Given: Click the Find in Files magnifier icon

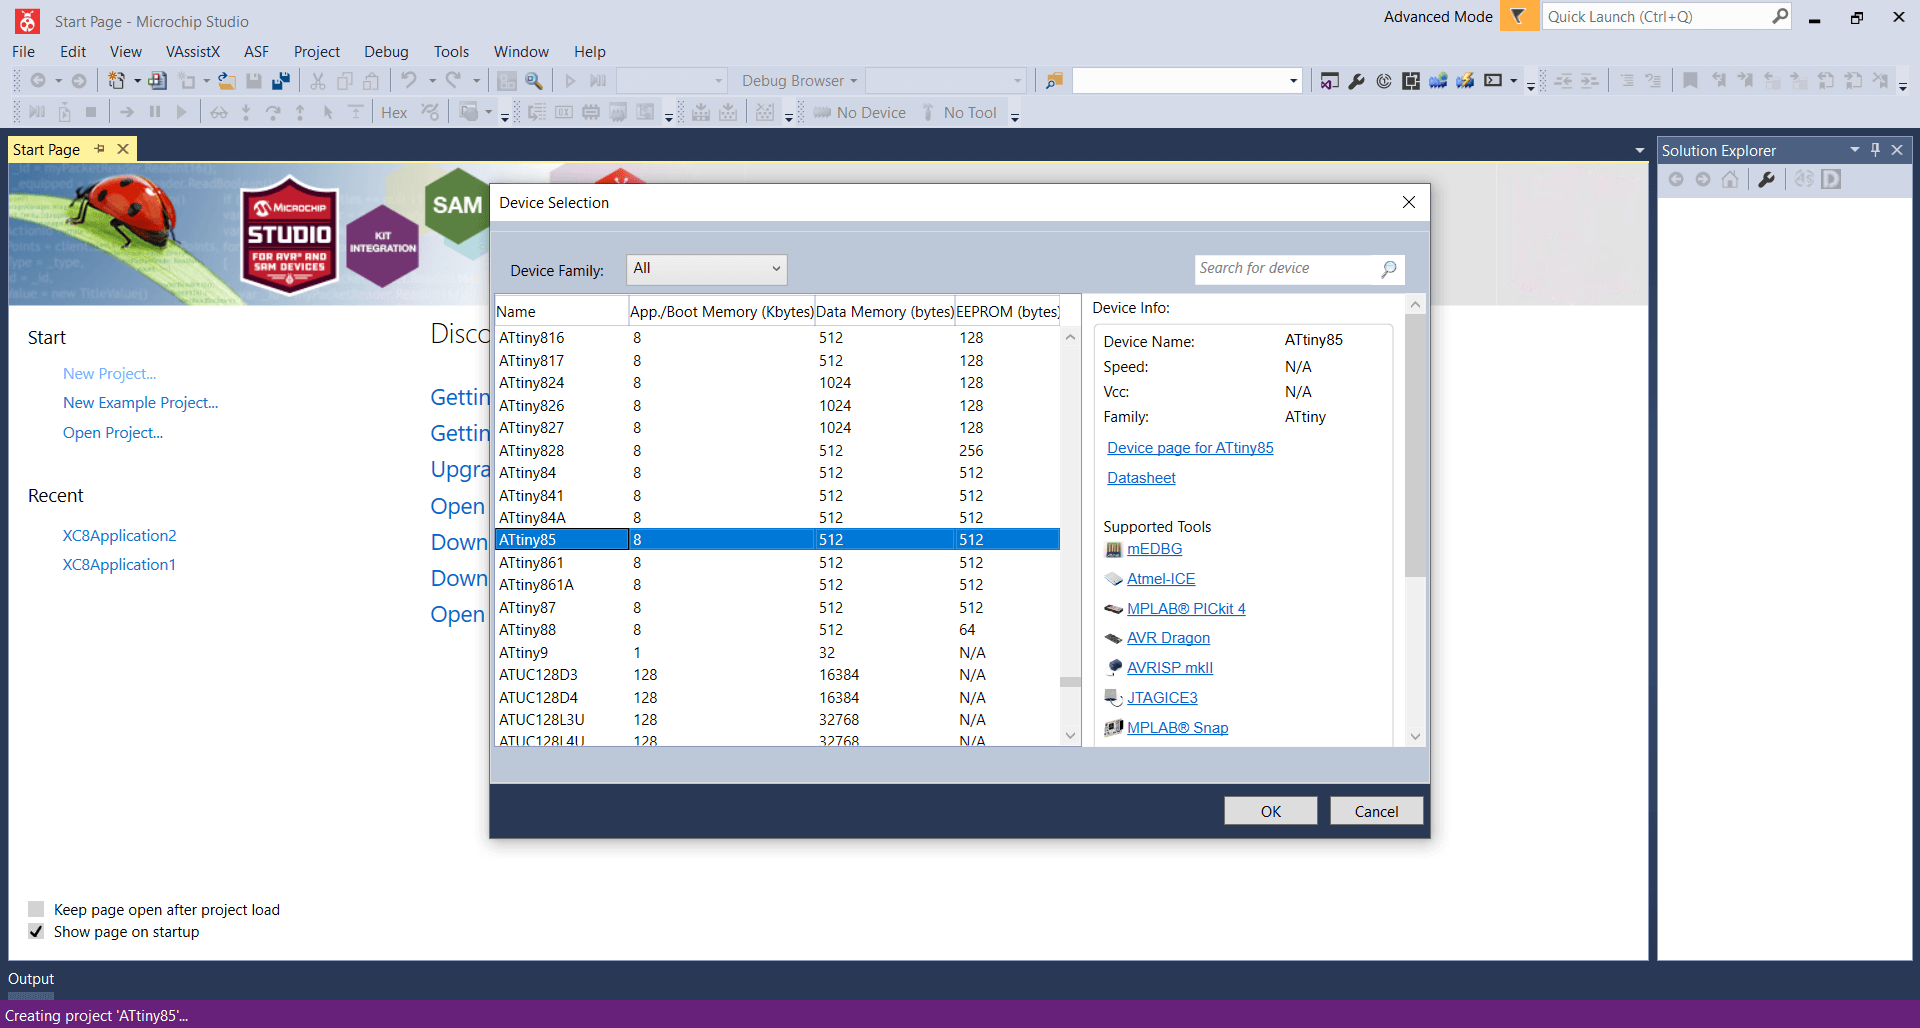Looking at the screenshot, I should pyautogui.click(x=534, y=81).
